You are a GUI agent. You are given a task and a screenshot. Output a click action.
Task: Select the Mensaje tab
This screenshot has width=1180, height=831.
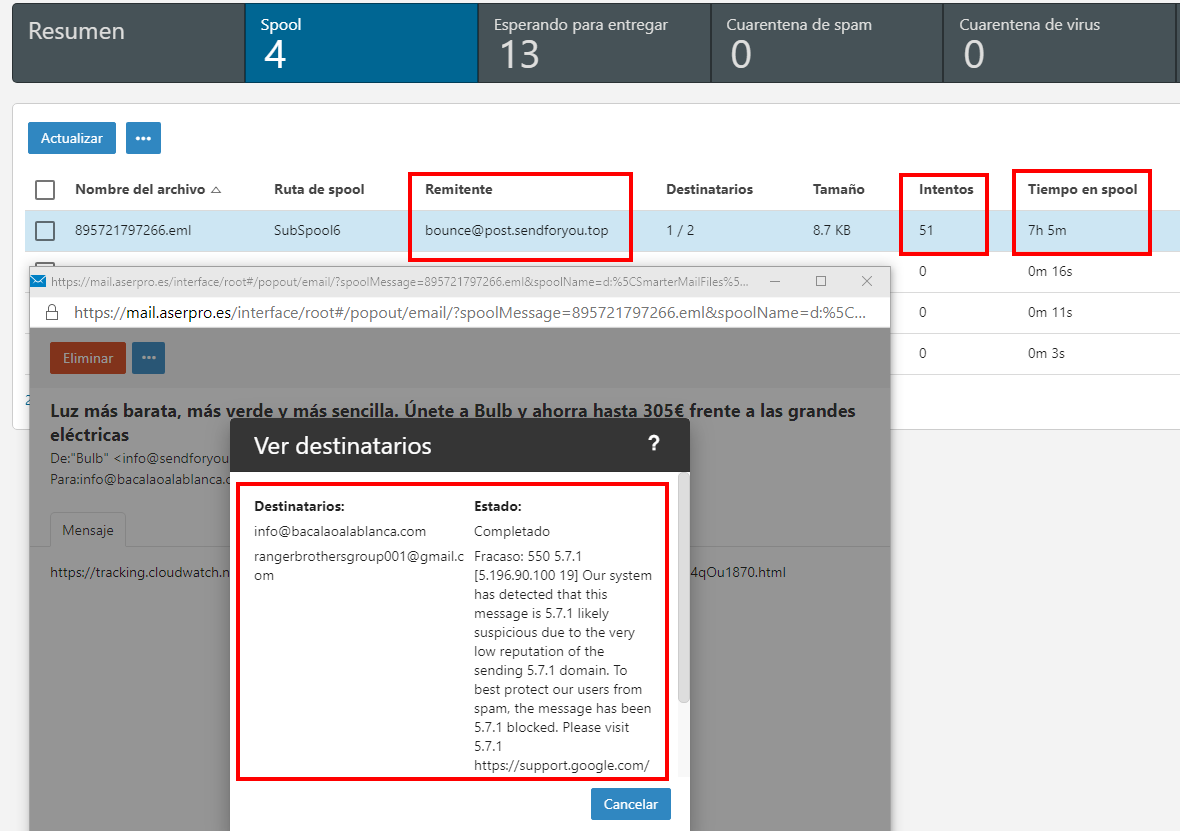88,530
